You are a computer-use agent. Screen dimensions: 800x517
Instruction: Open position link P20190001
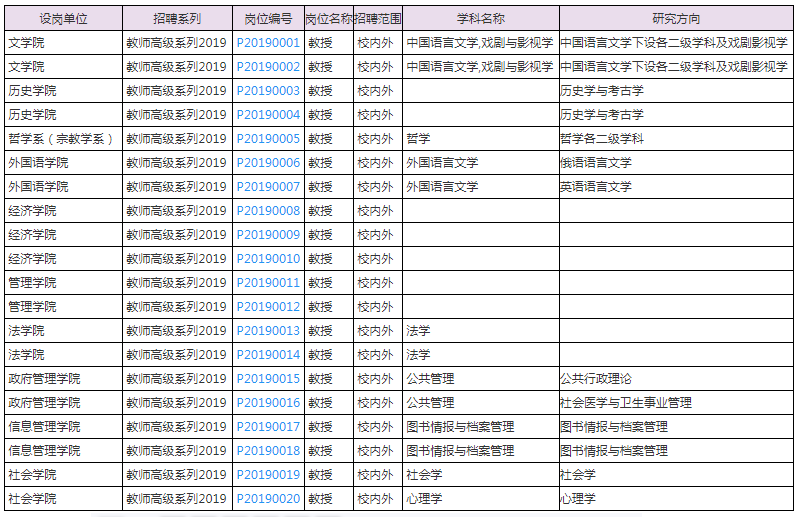268,43
